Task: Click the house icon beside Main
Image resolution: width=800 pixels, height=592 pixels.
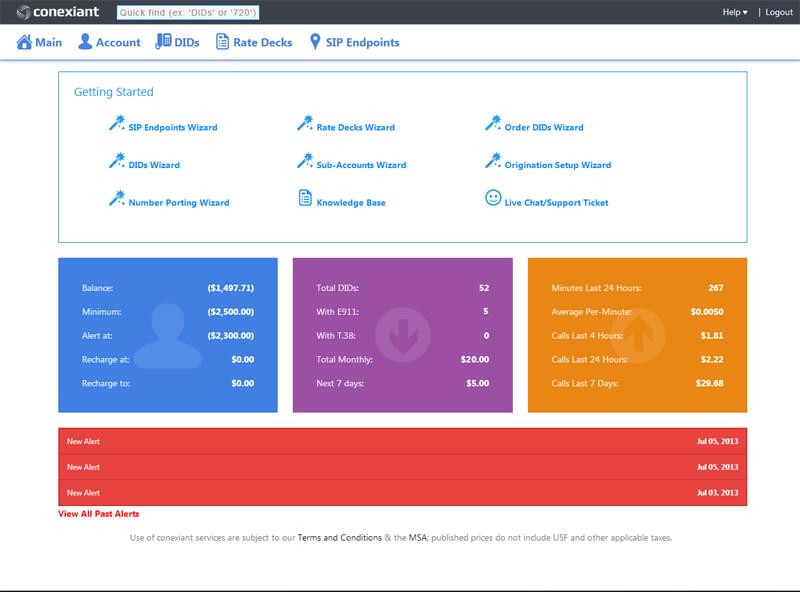Action: [x=24, y=42]
